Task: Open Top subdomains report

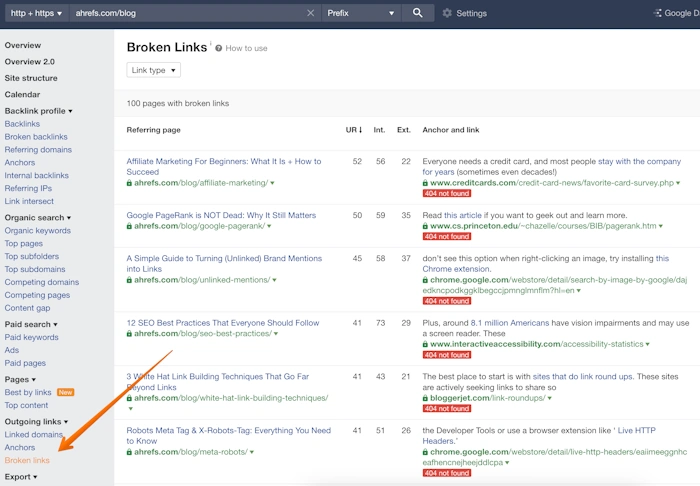Action: (x=35, y=269)
